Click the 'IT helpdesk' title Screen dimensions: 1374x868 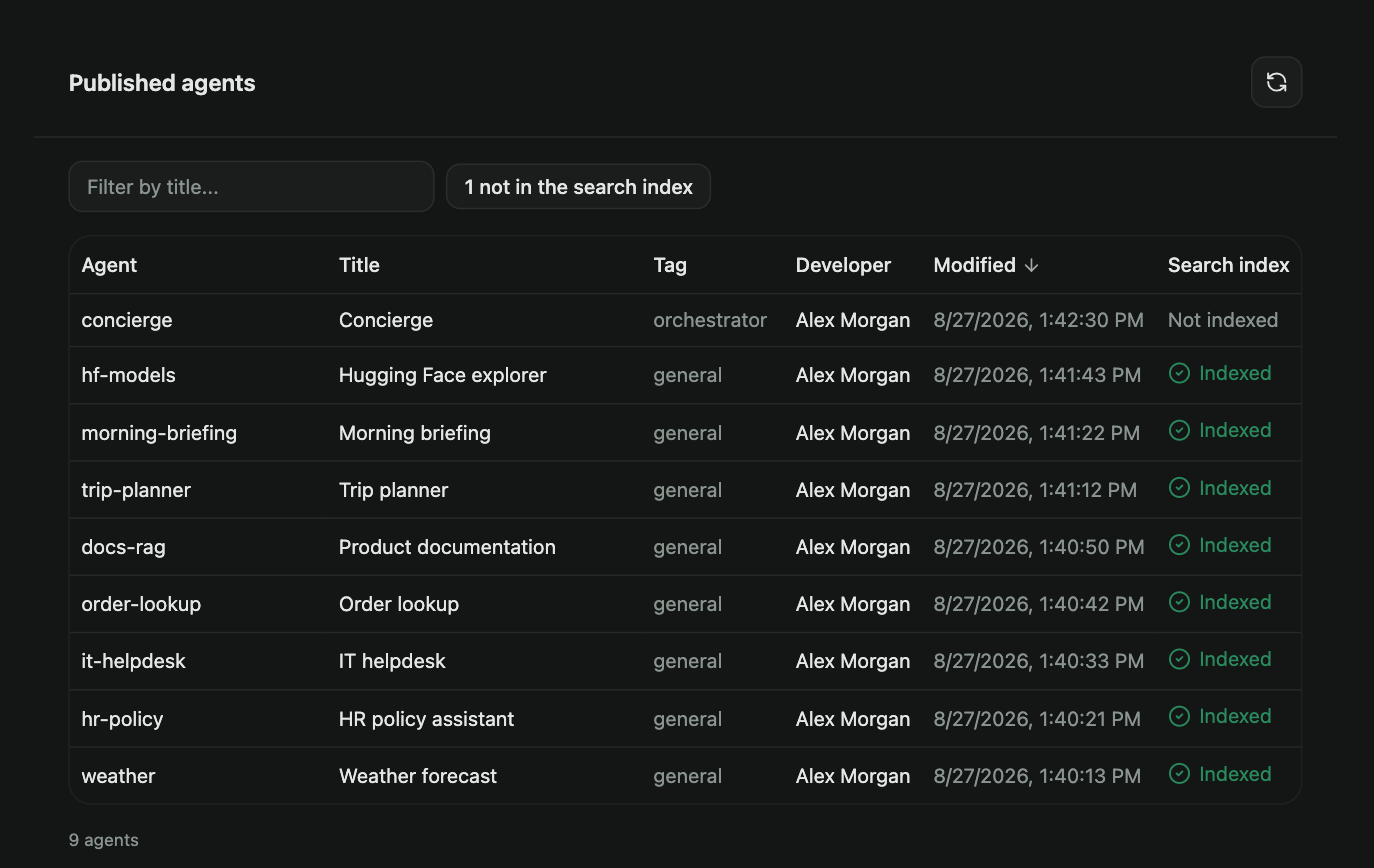[x=392, y=661]
